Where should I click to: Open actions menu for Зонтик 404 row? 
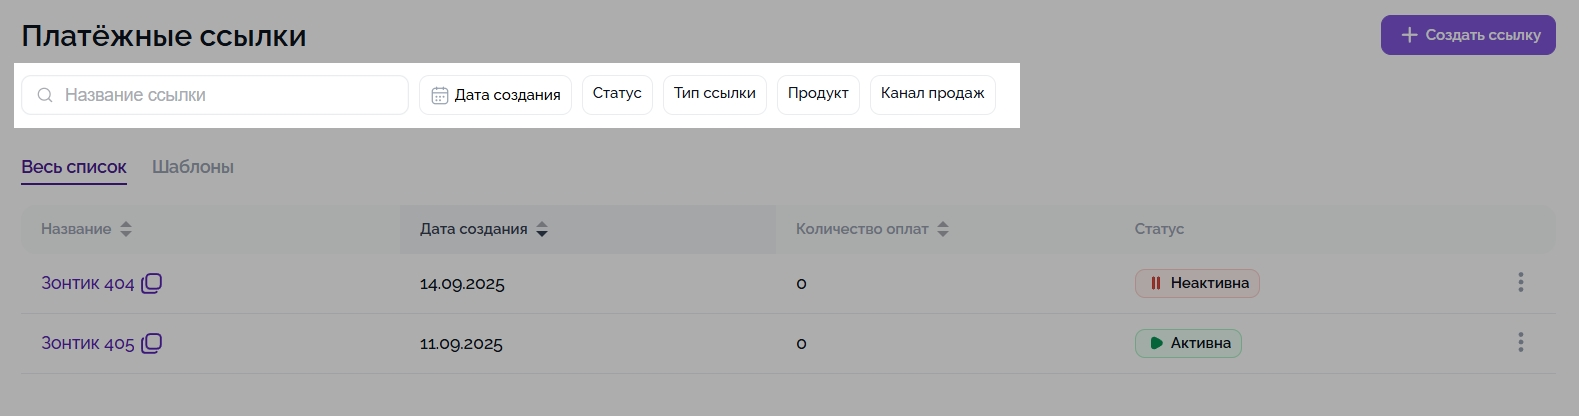(1520, 283)
